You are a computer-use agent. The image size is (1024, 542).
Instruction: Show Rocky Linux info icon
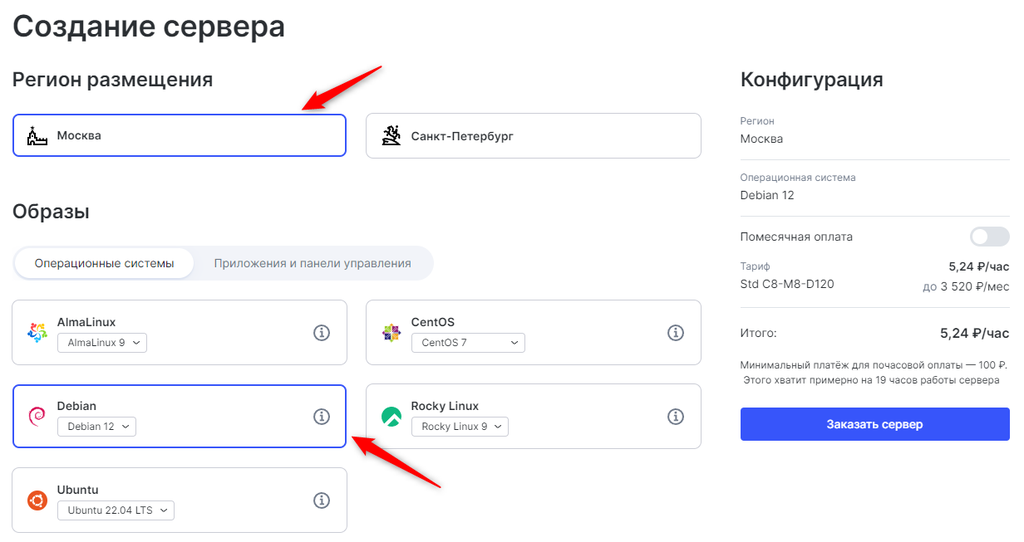point(675,416)
